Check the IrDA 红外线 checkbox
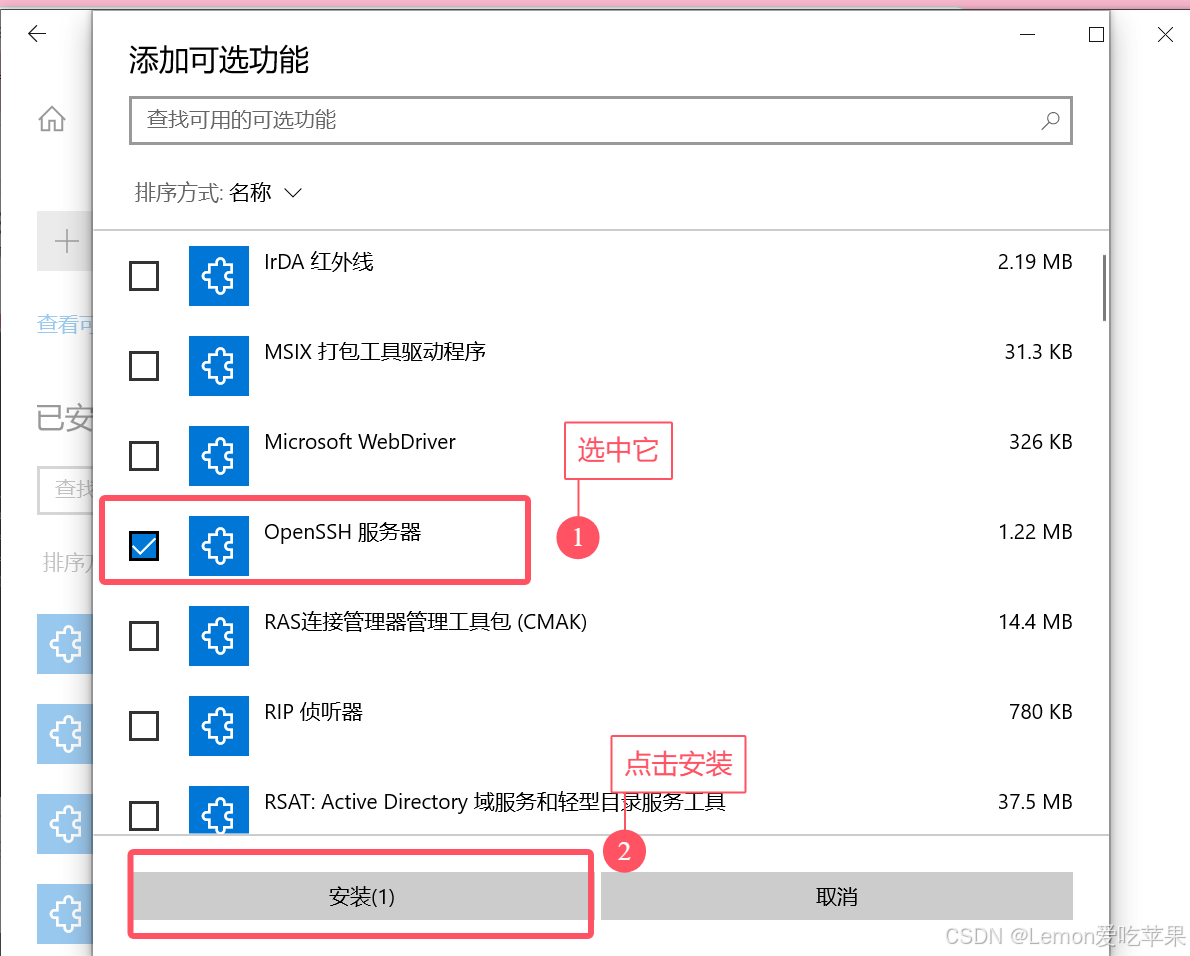This screenshot has width=1190, height=956. [x=144, y=276]
